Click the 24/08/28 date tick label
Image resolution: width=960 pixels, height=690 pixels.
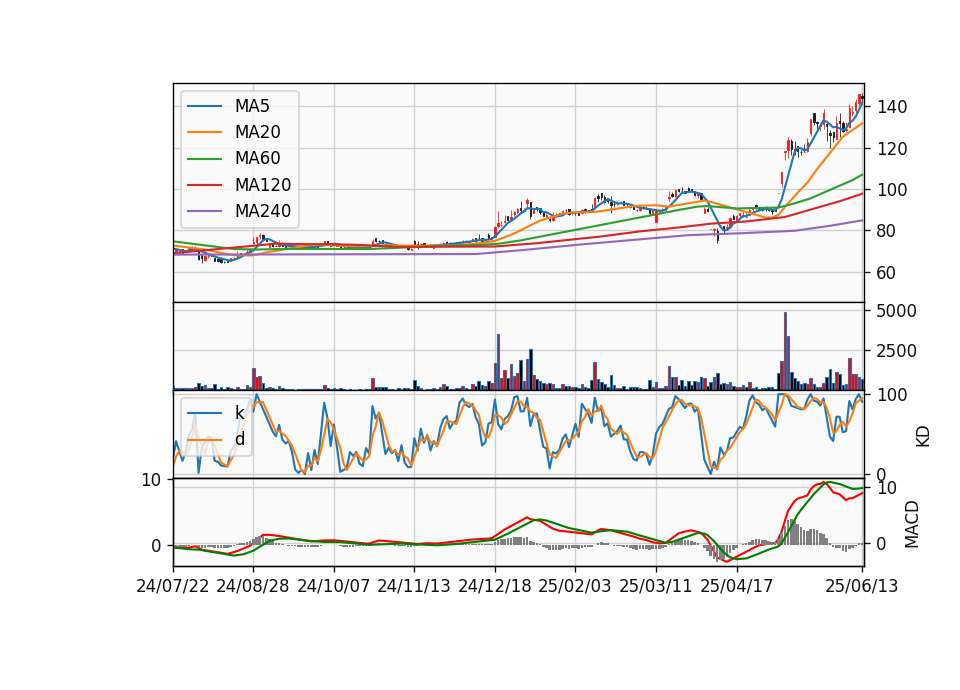pyautogui.click(x=253, y=586)
